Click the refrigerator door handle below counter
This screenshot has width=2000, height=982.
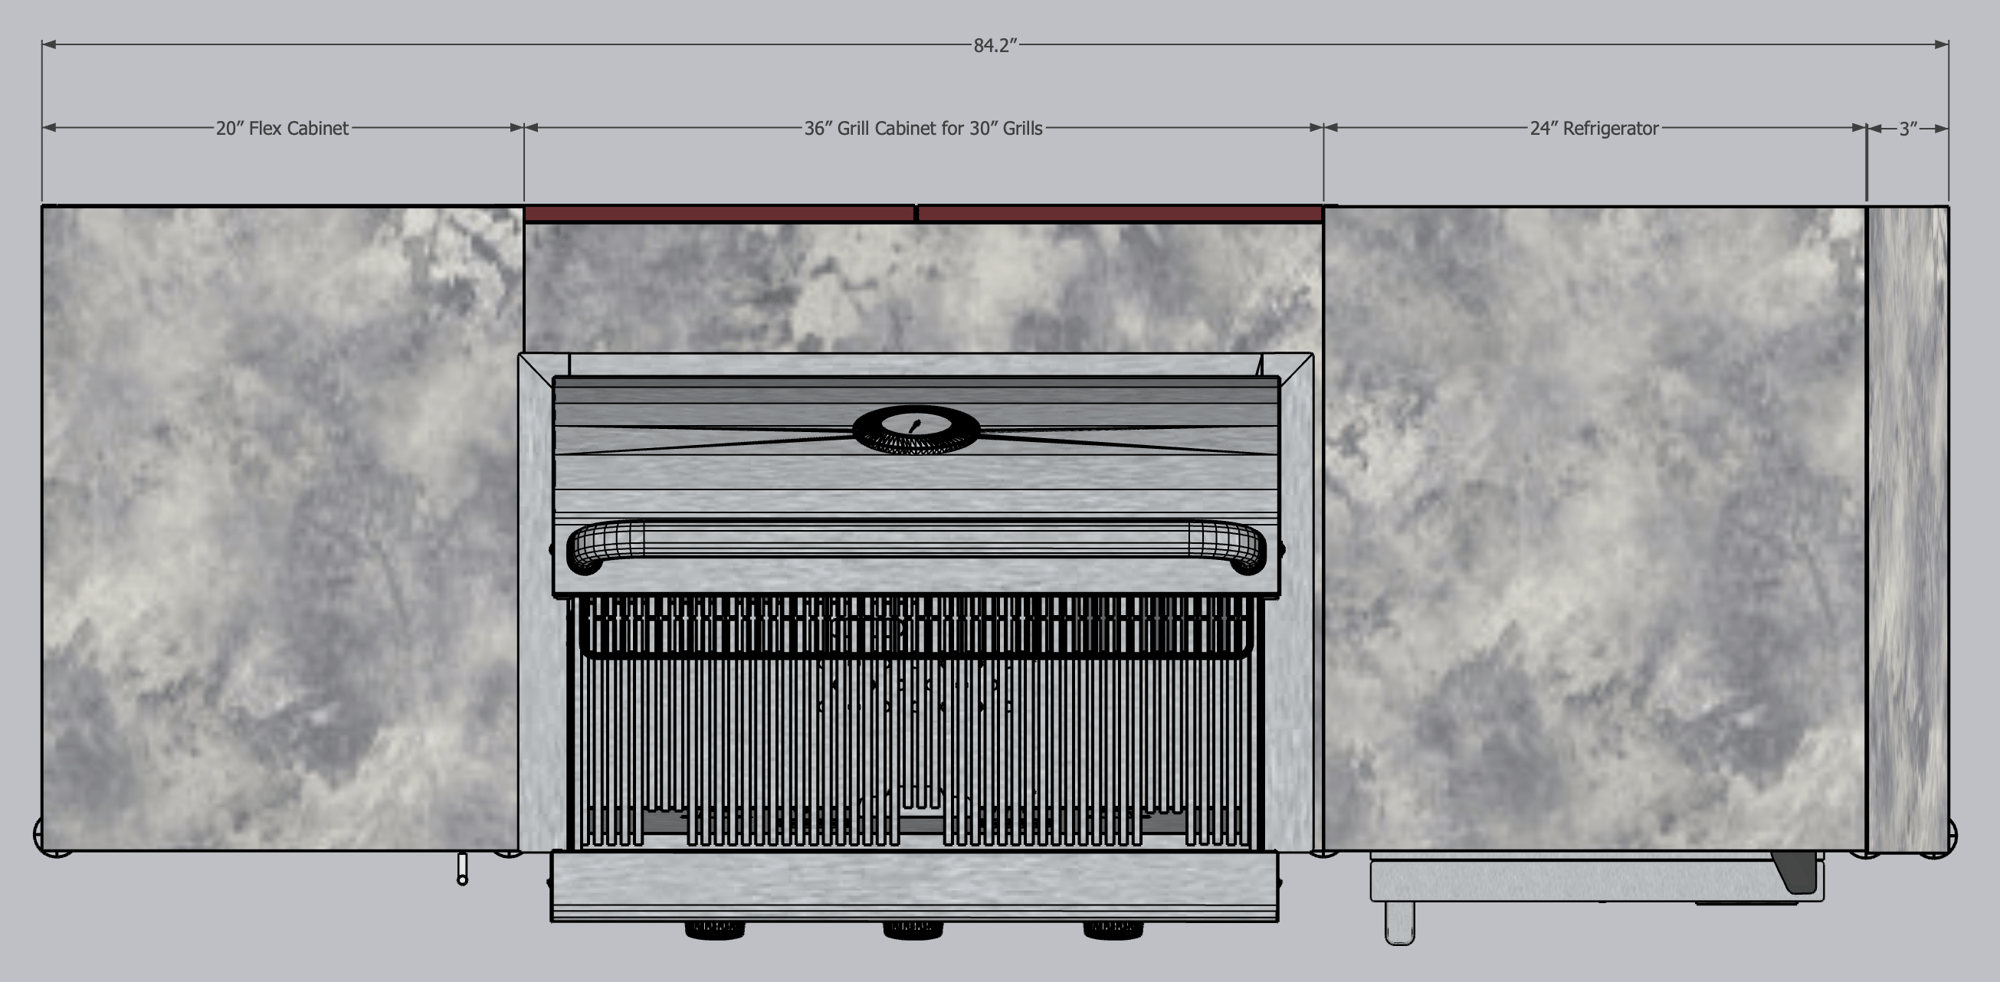[x=1399, y=922]
